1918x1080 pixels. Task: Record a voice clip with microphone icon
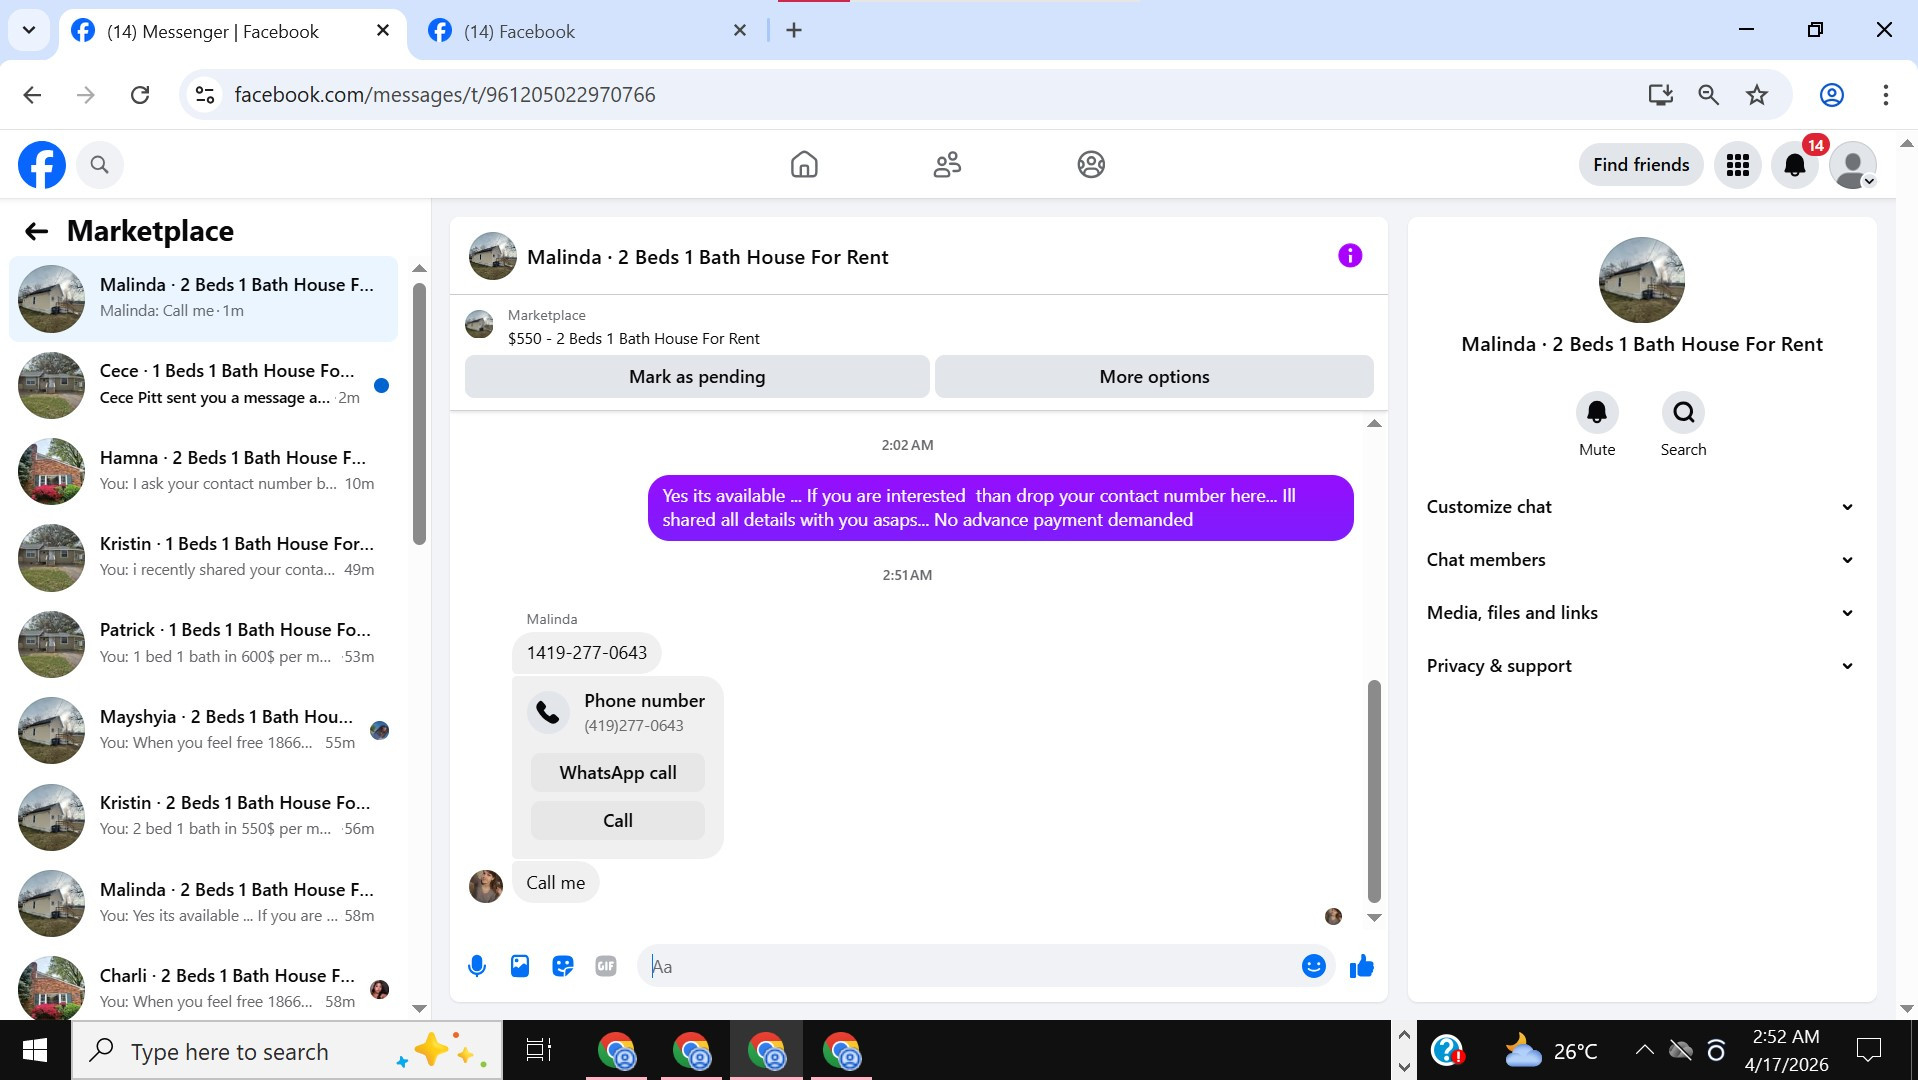coord(477,966)
